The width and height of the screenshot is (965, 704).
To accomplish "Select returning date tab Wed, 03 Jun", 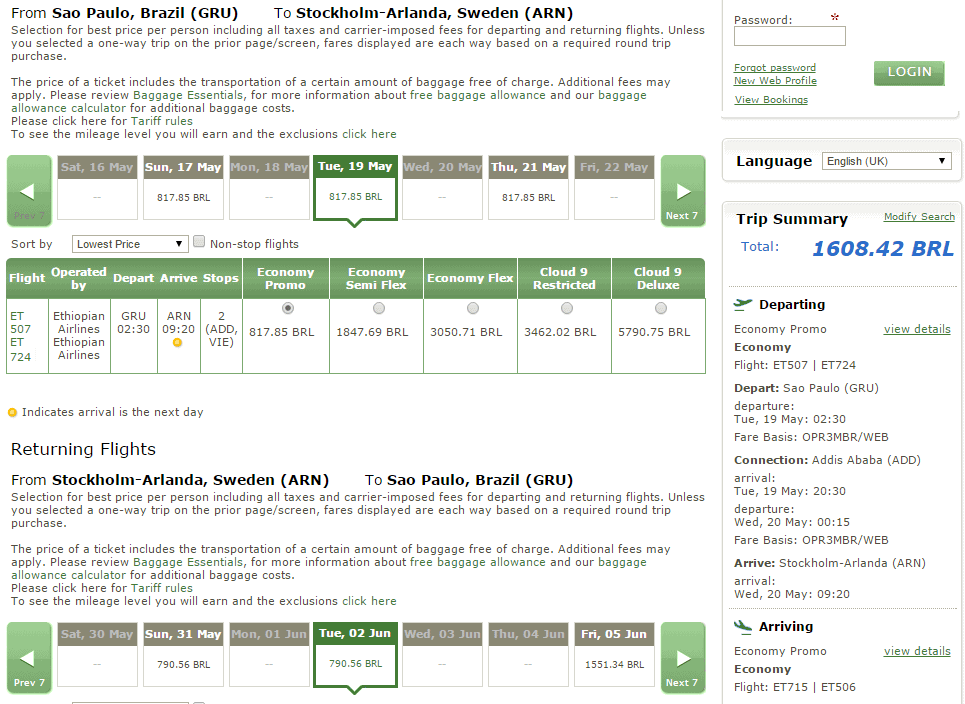I will coord(442,655).
